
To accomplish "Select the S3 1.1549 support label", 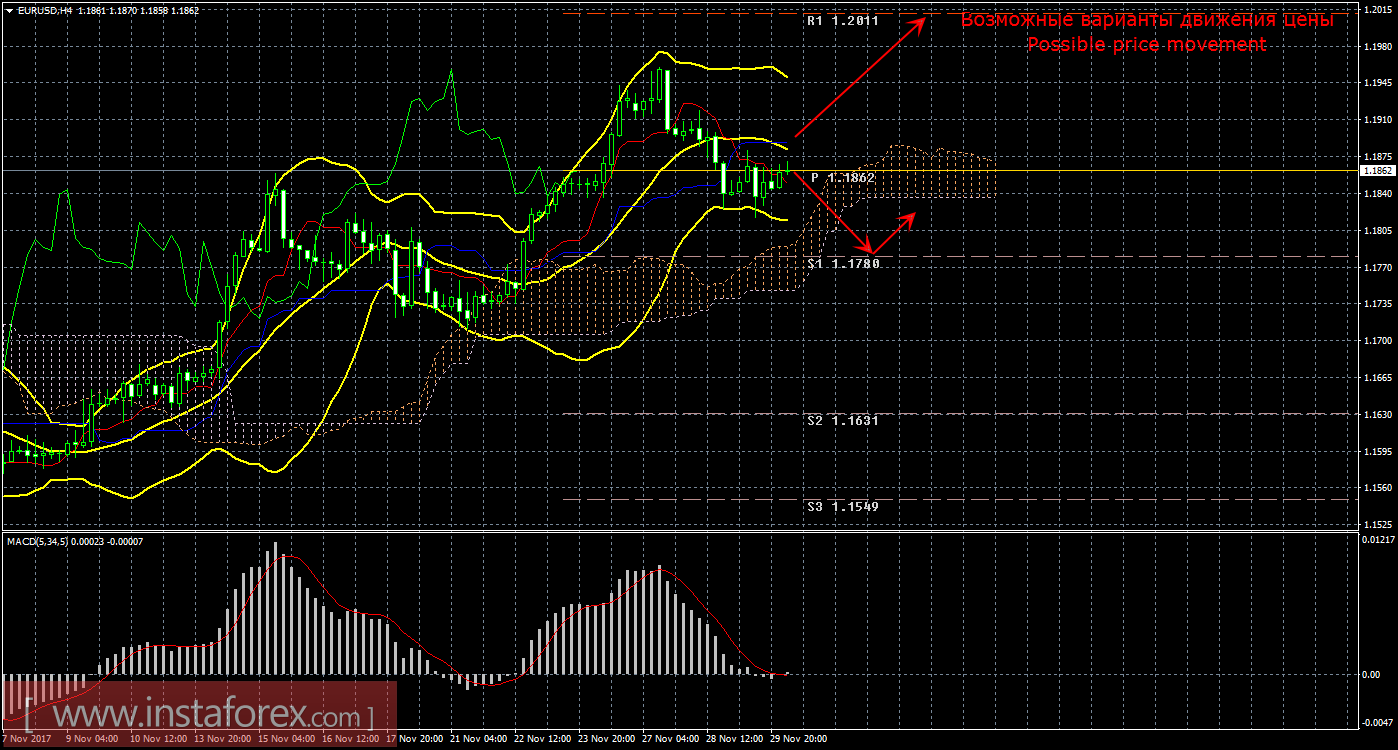I will 842,507.
